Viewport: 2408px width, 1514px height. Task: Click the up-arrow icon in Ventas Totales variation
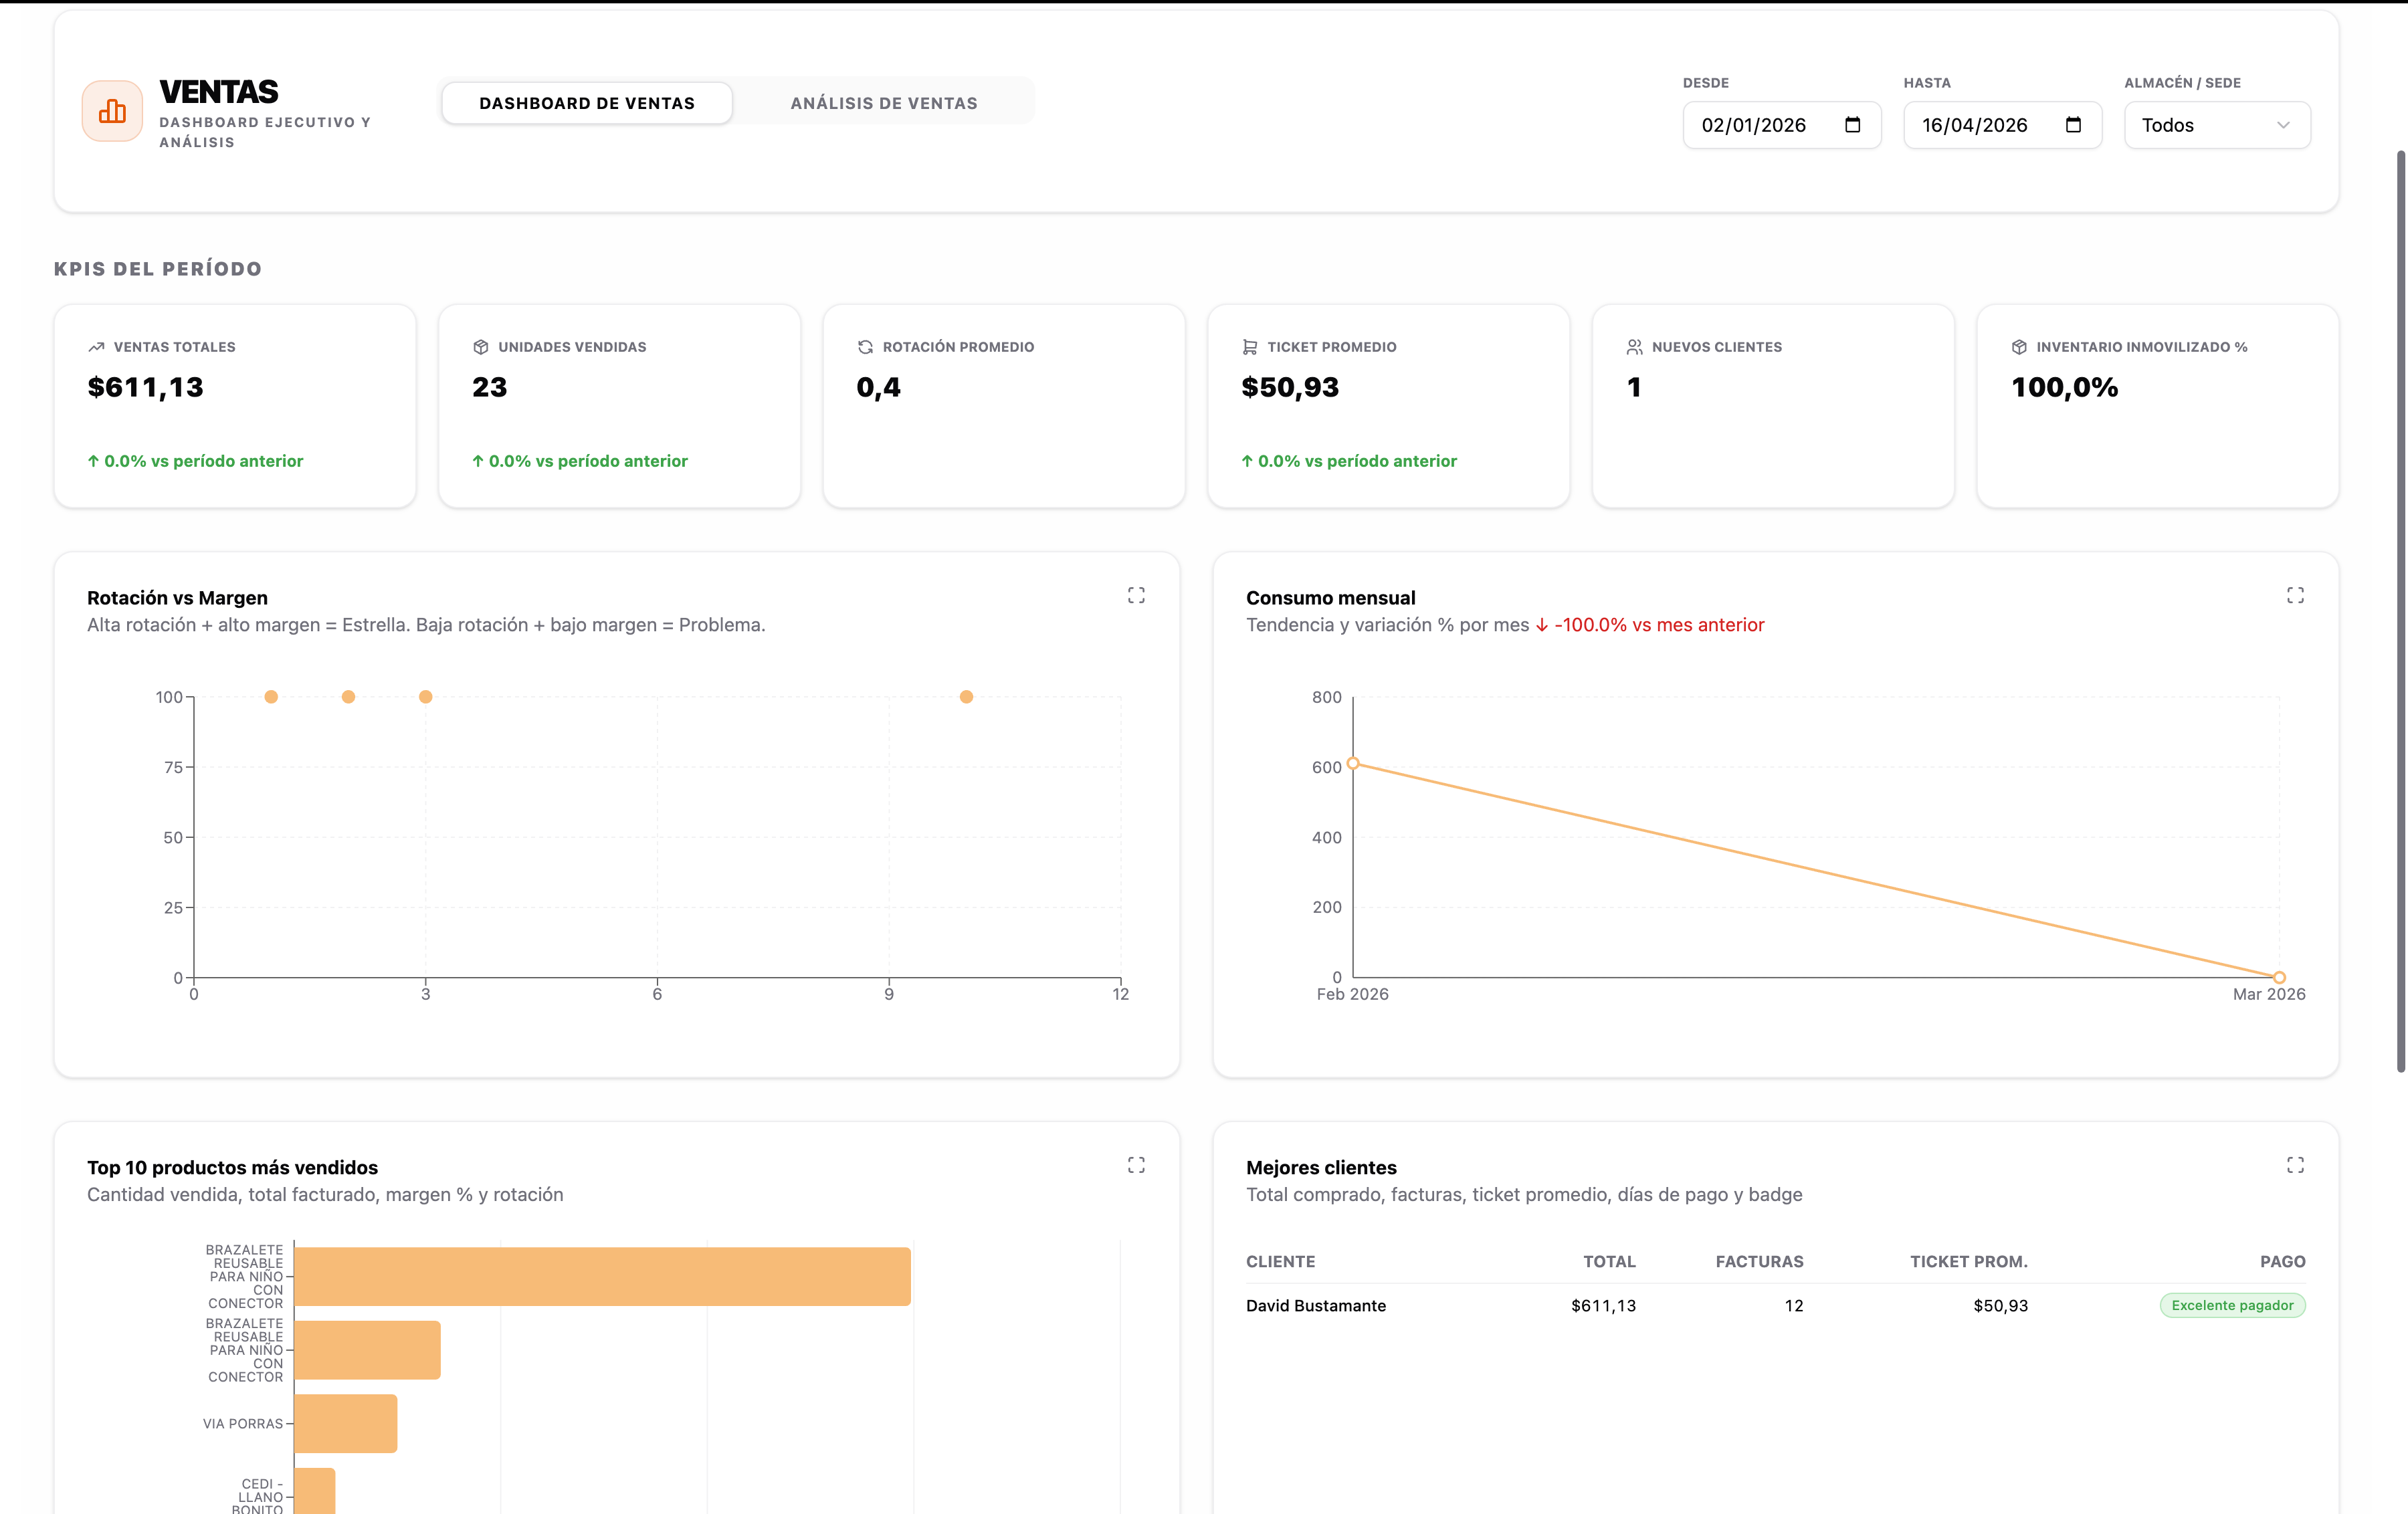pos(94,461)
